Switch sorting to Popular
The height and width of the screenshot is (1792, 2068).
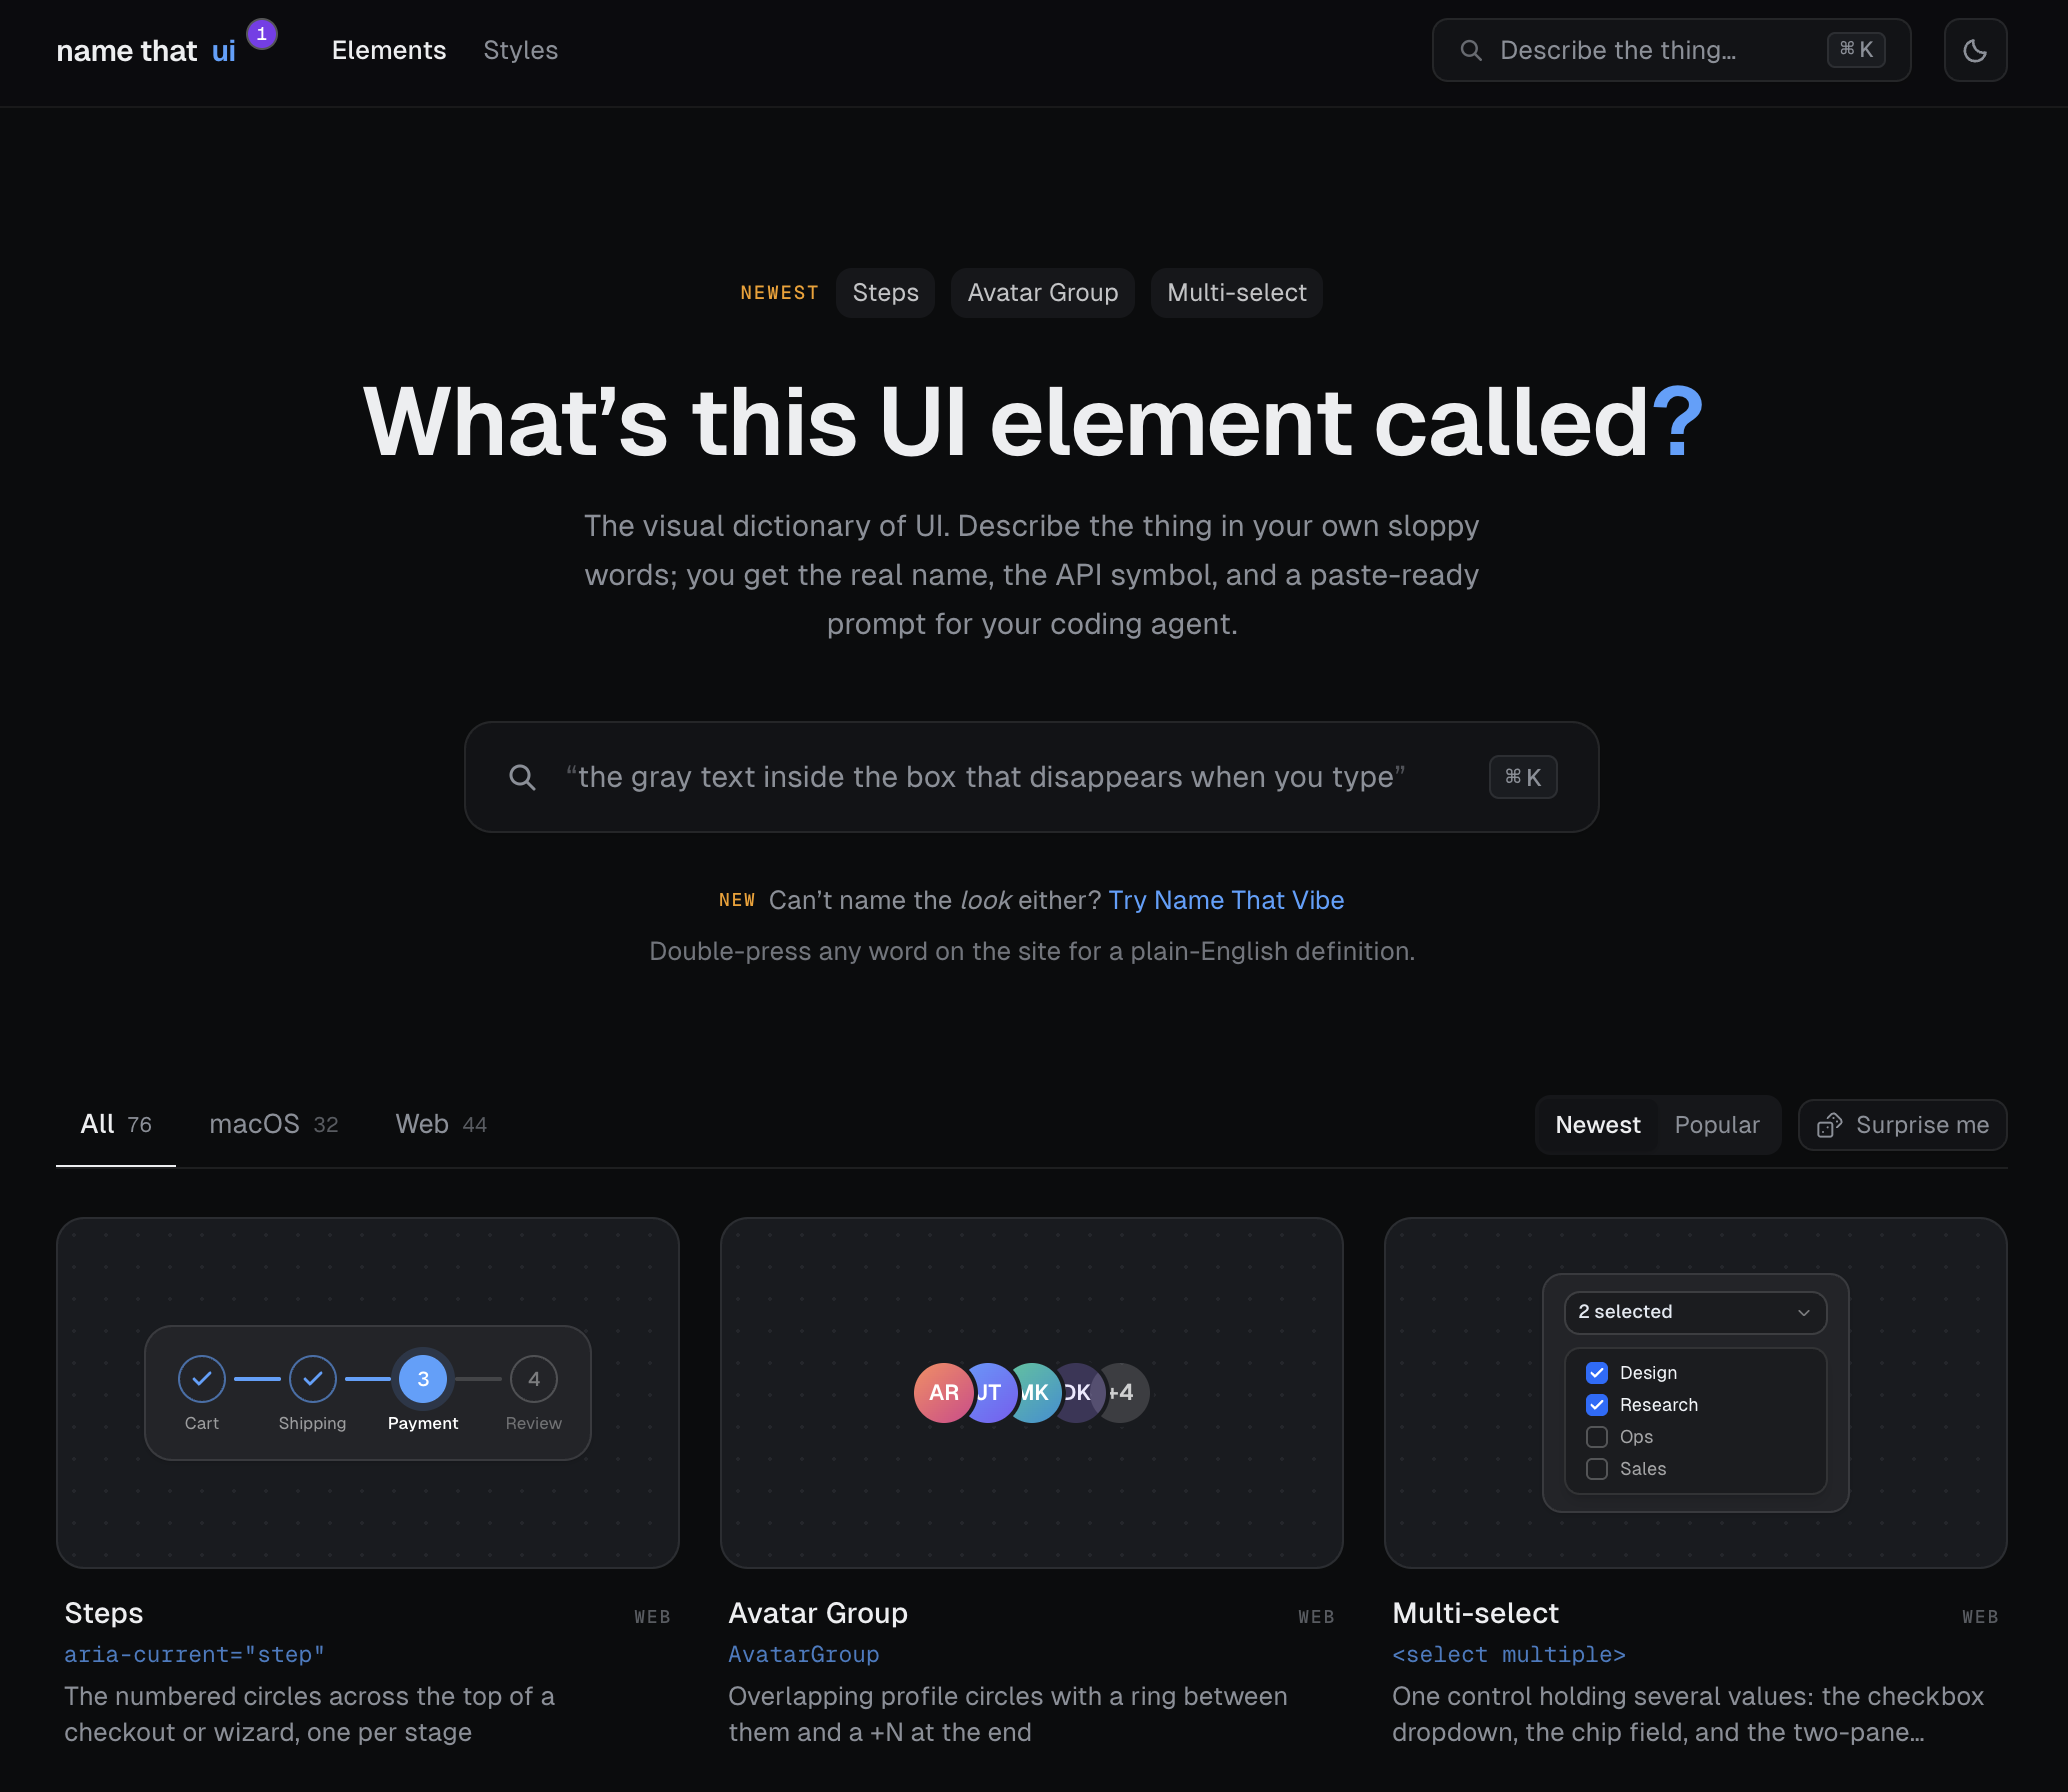pos(1717,1125)
